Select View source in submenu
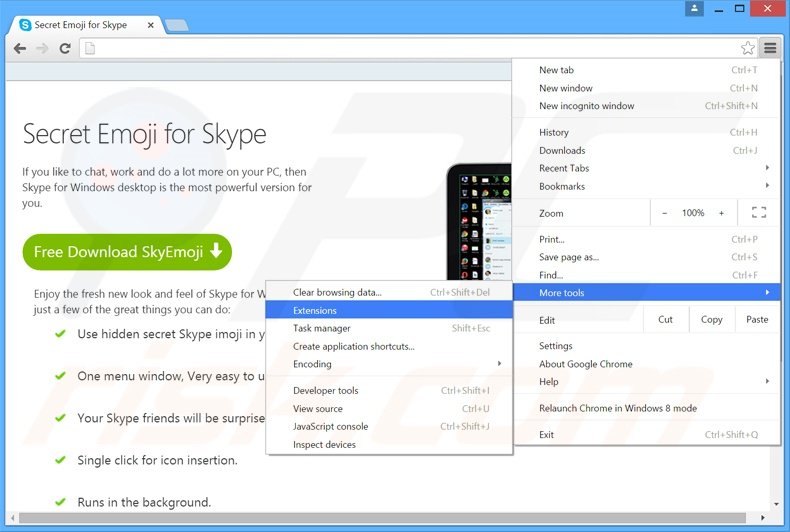Screen dimensions: 790x532 coord(389,409)
